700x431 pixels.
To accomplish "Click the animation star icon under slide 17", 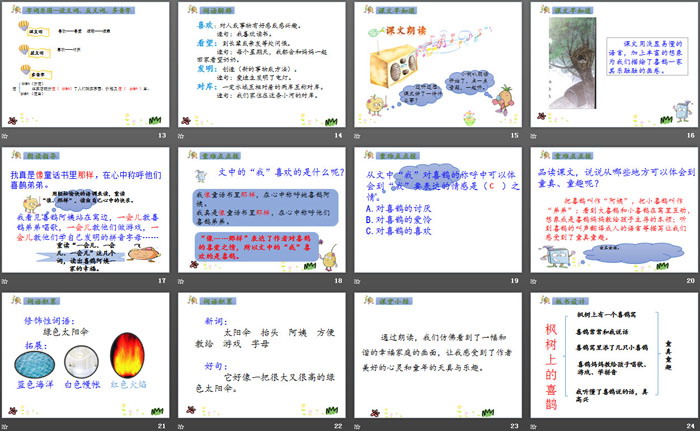I will click(x=5, y=281).
